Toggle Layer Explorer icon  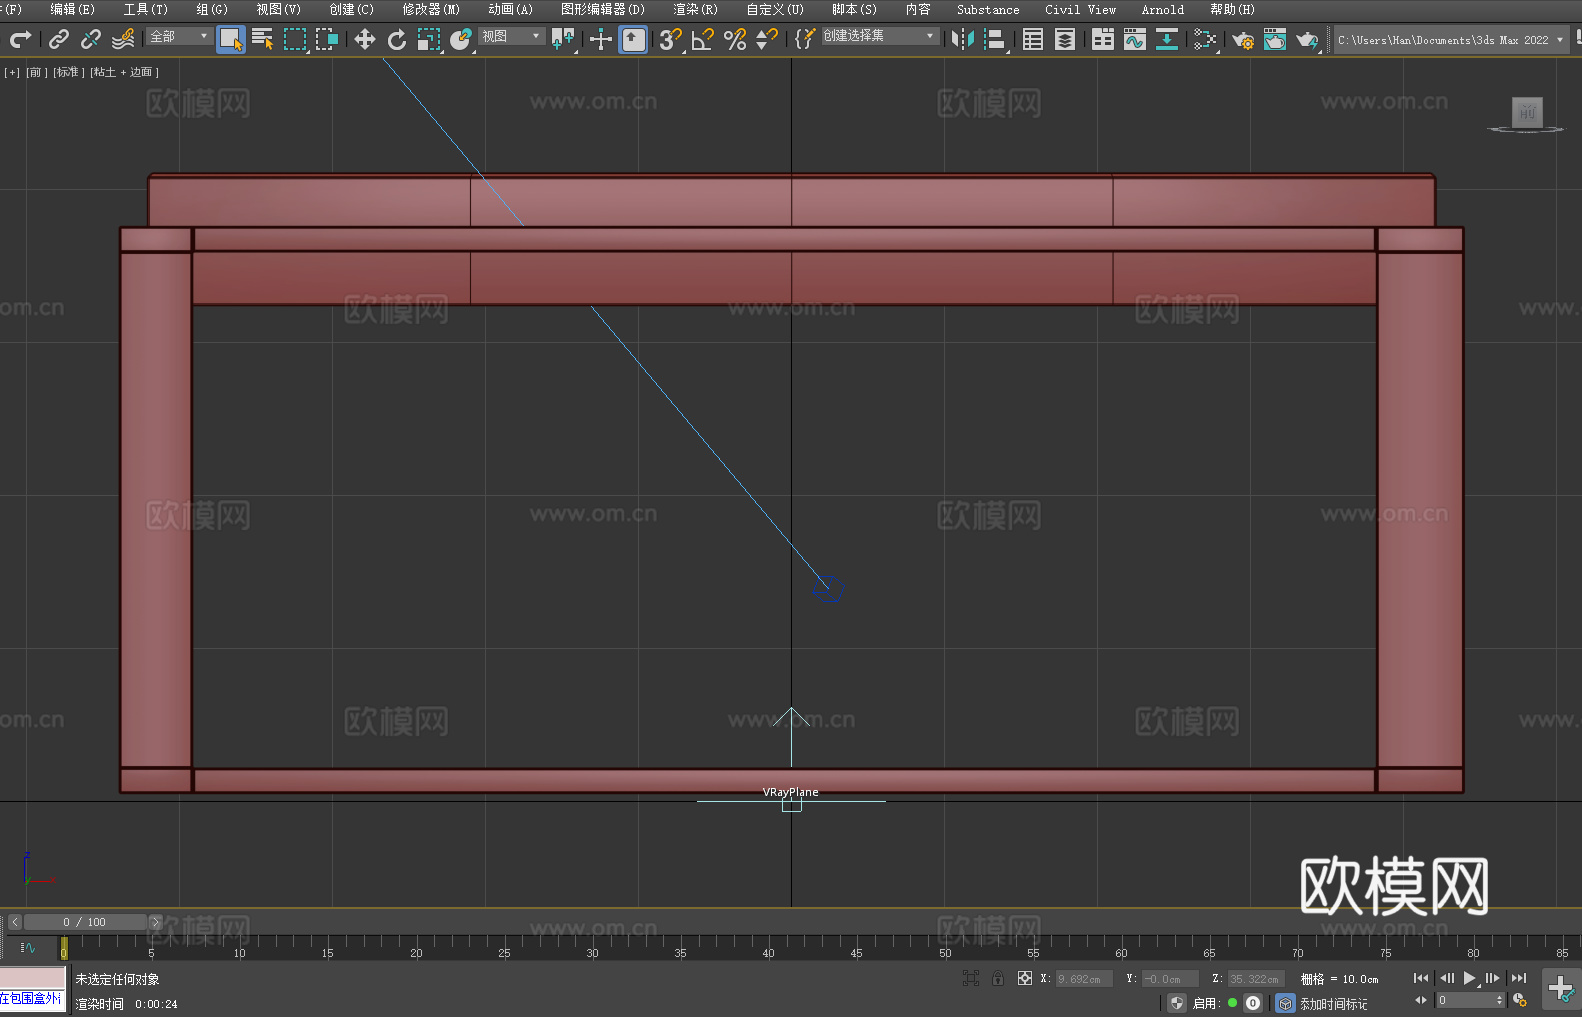pyautogui.click(x=1065, y=39)
